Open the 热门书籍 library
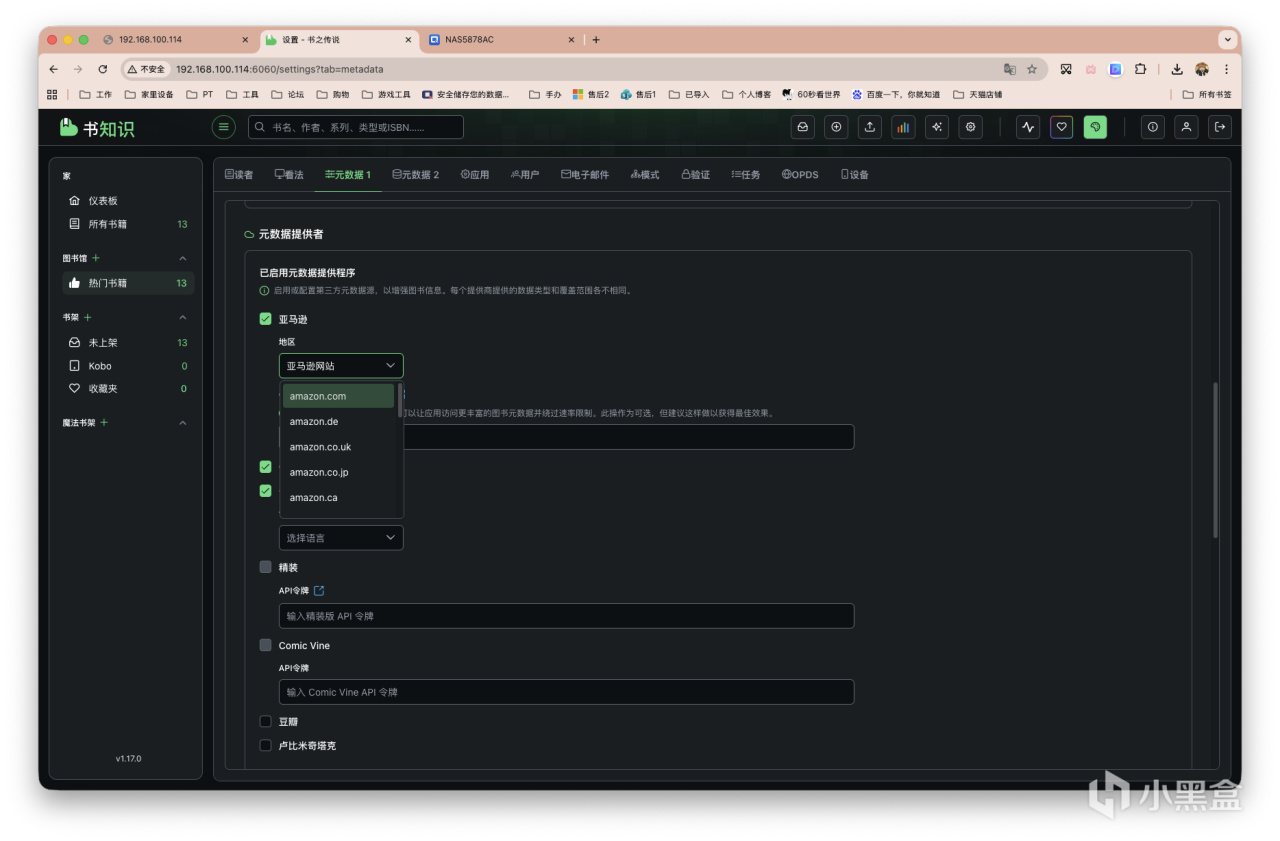1280x841 pixels. 128,283
